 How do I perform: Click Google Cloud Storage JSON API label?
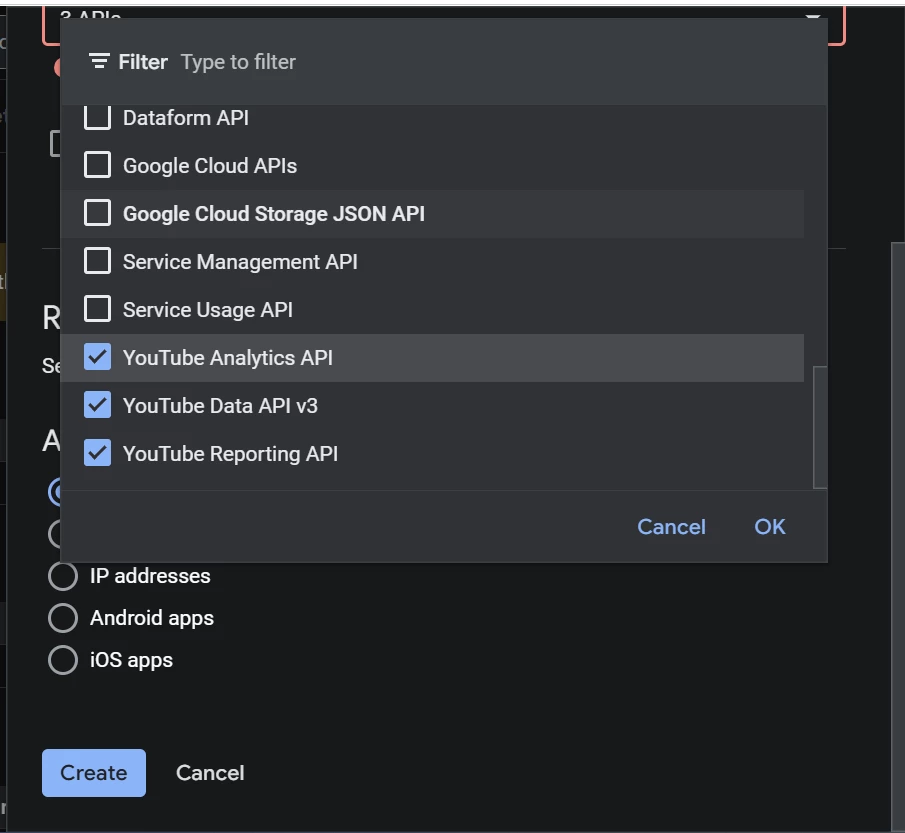[x=274, y=214]
